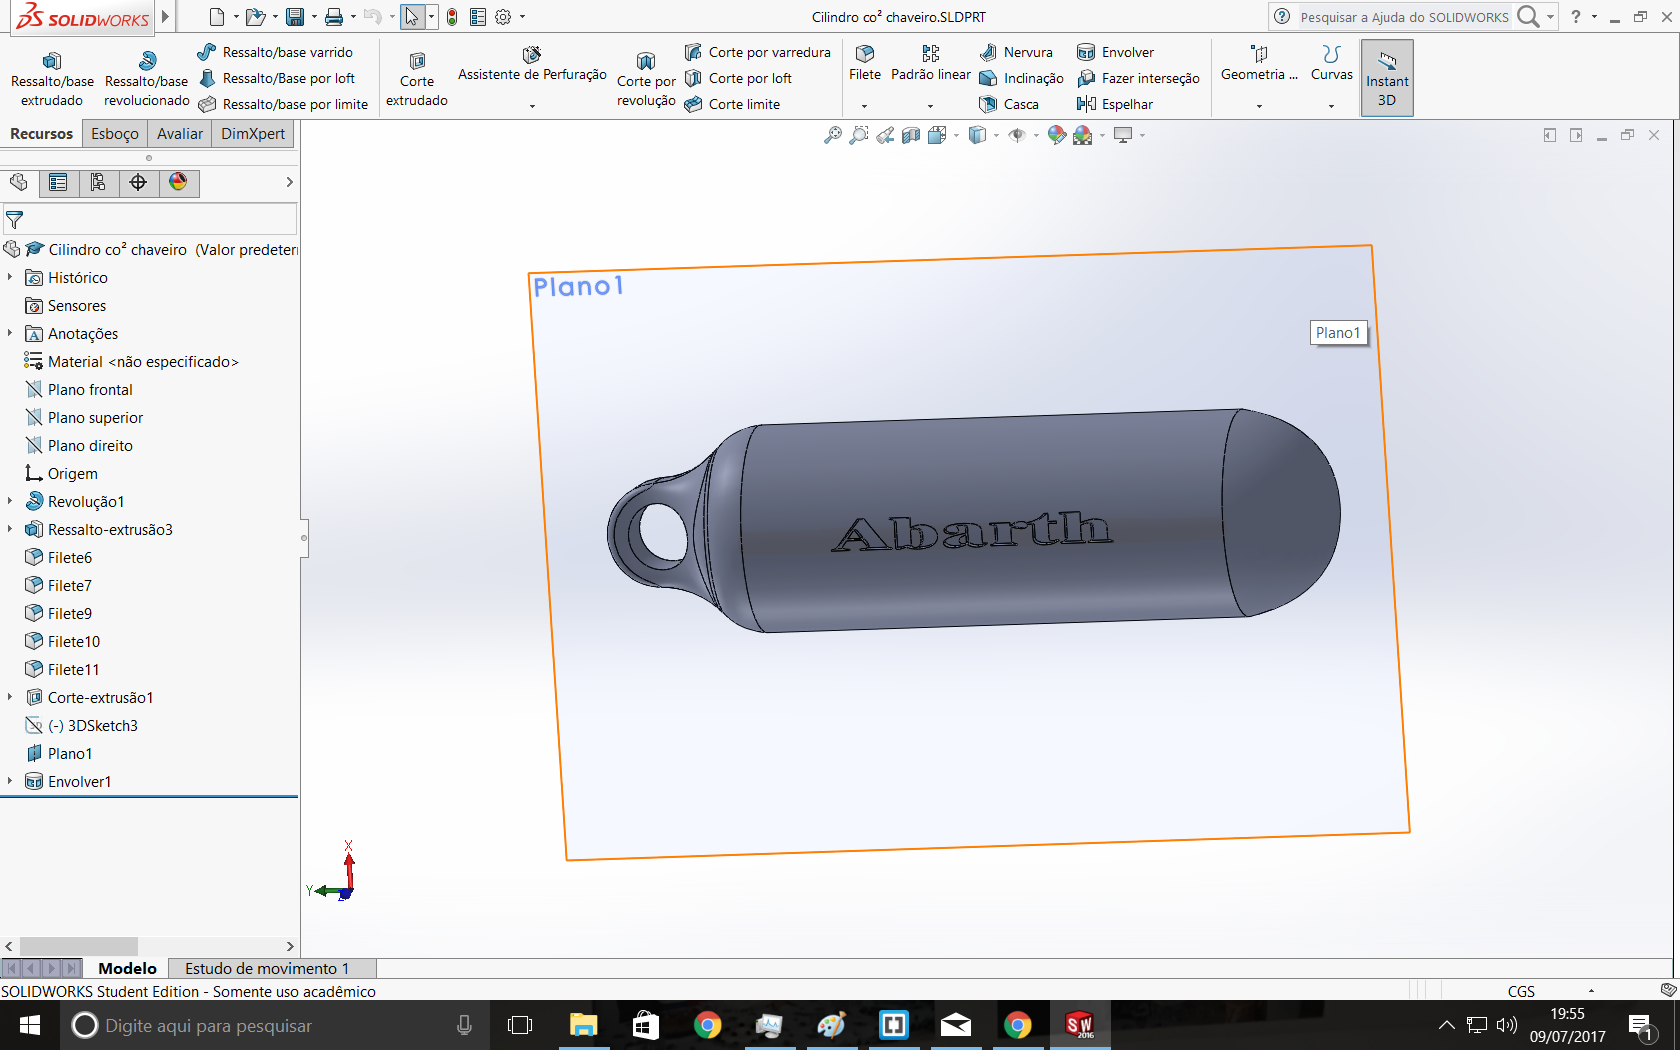Select Plano1 in the feature tree
The width and height of the screenshot is (1680, 1050).
pos(59,753)
